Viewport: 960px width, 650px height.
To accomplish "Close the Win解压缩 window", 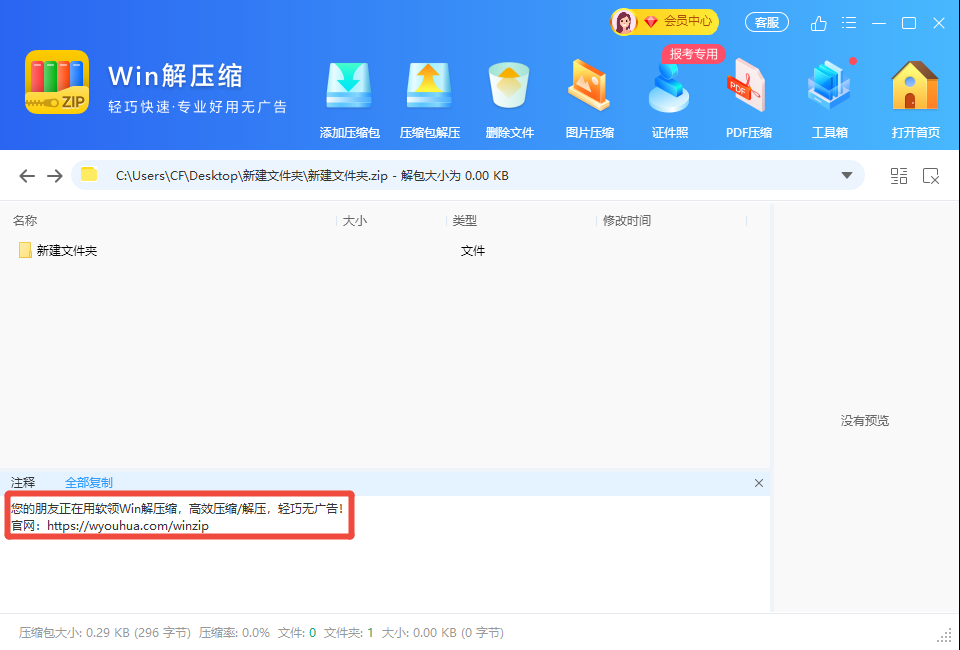I will pyautogui.click(x=939, y=23).
